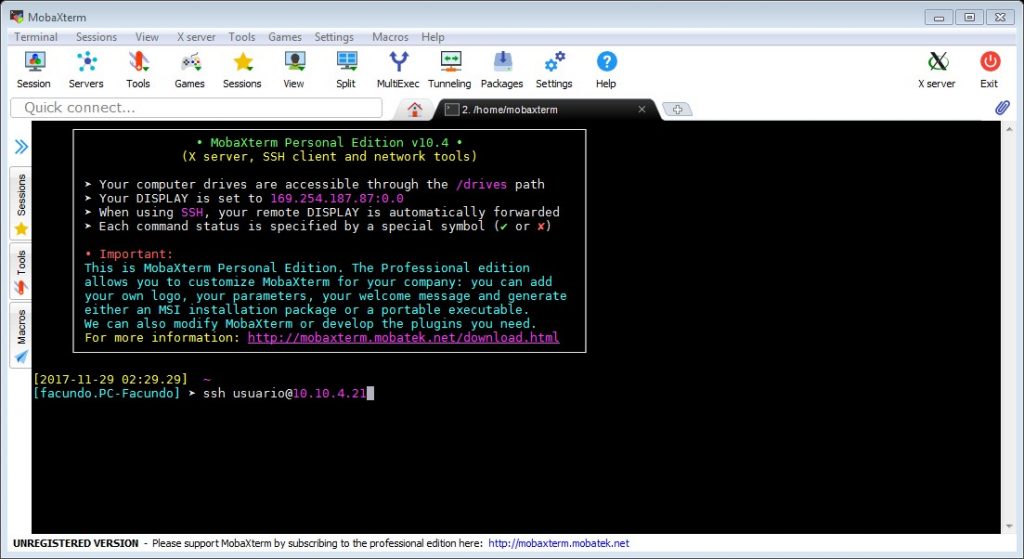Go to the home tab icon
The width and height of the screenshot is (1024, 559).
point(415,109)
